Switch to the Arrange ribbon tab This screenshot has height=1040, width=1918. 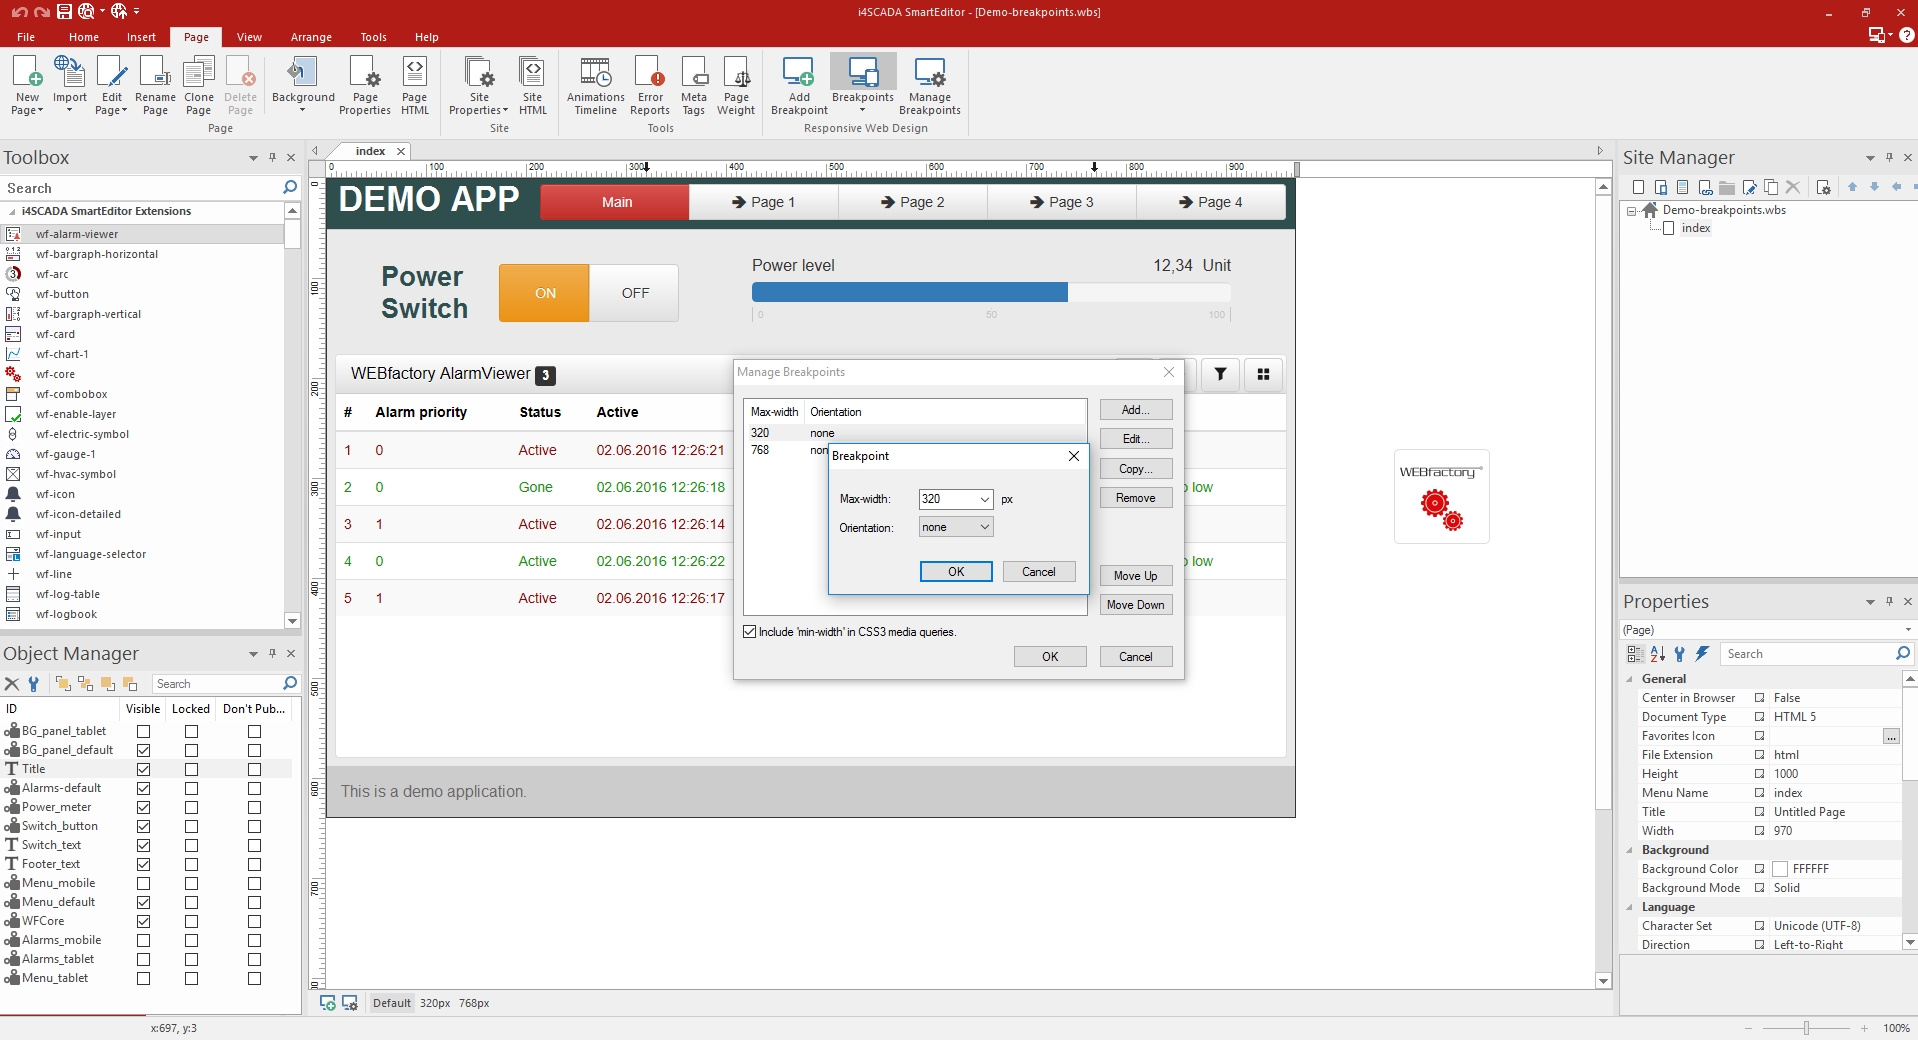pyautogui.click(x=311, y=37)
